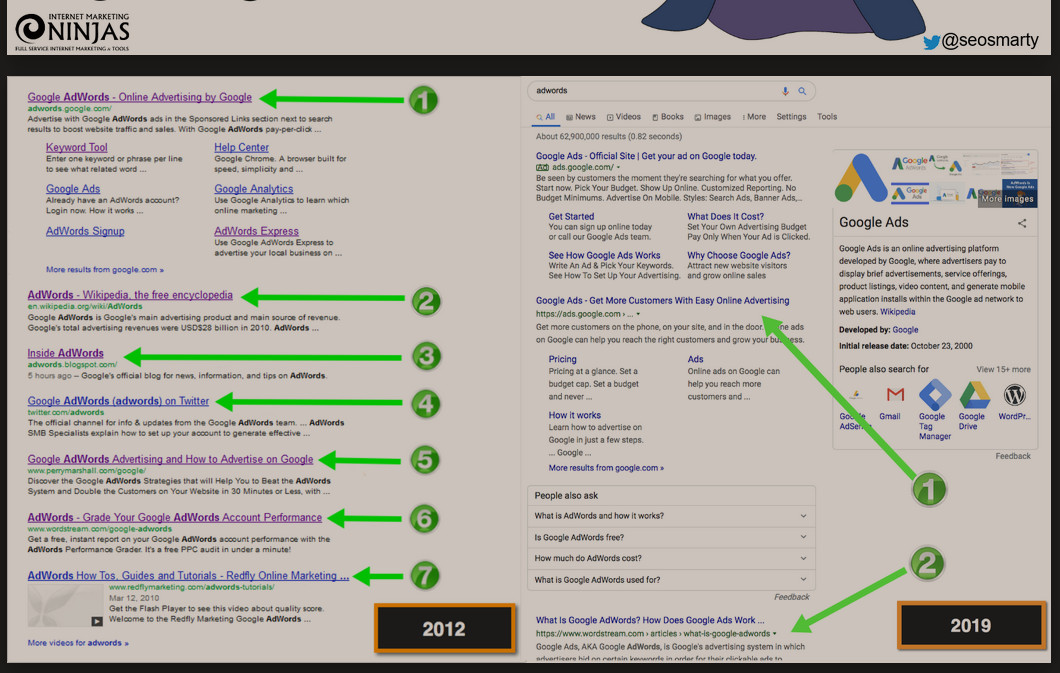Viewport: 1060px width, 673px height.
Task: Click 'More results from google.com' in 2019 results
Action: click(606, 468)
